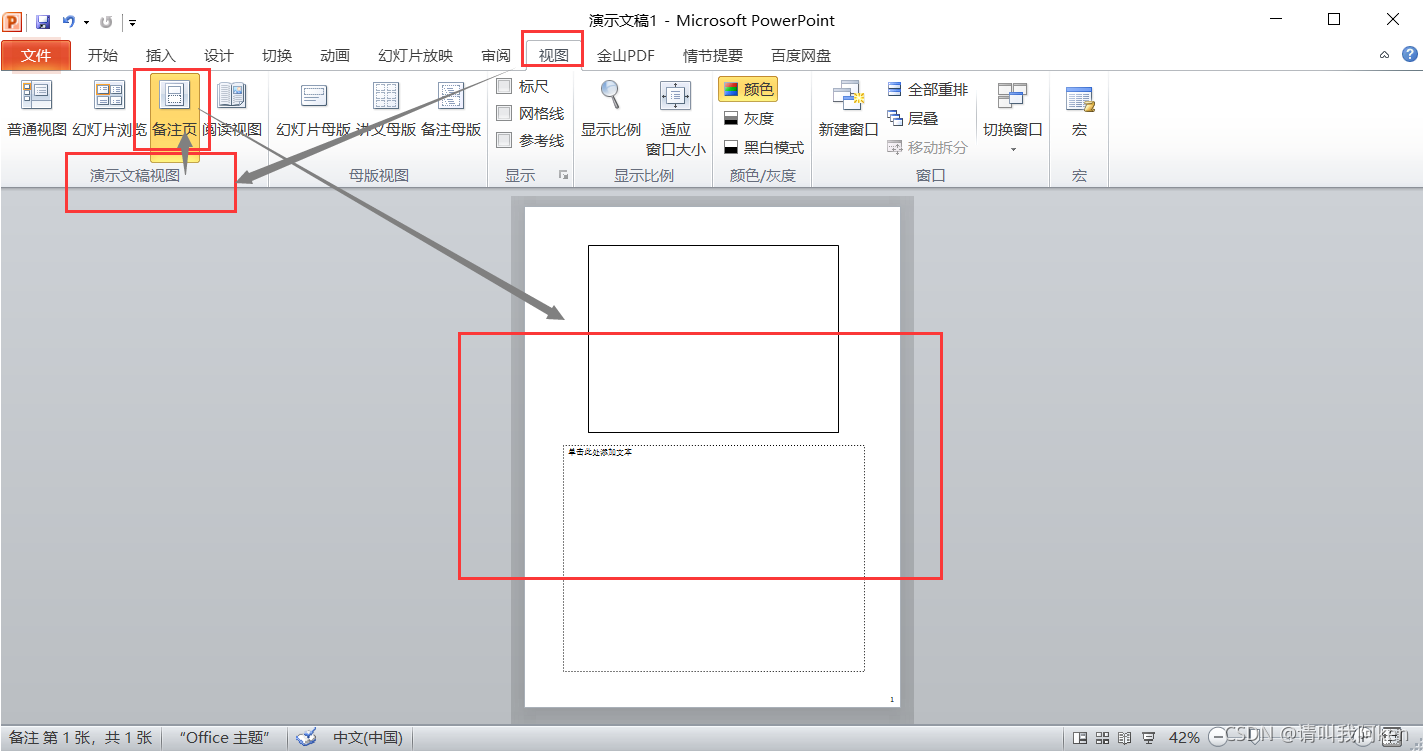Screen dimensions: 1424x752
Task: Click the spell check icon in status bar
Action: [307, 738]
